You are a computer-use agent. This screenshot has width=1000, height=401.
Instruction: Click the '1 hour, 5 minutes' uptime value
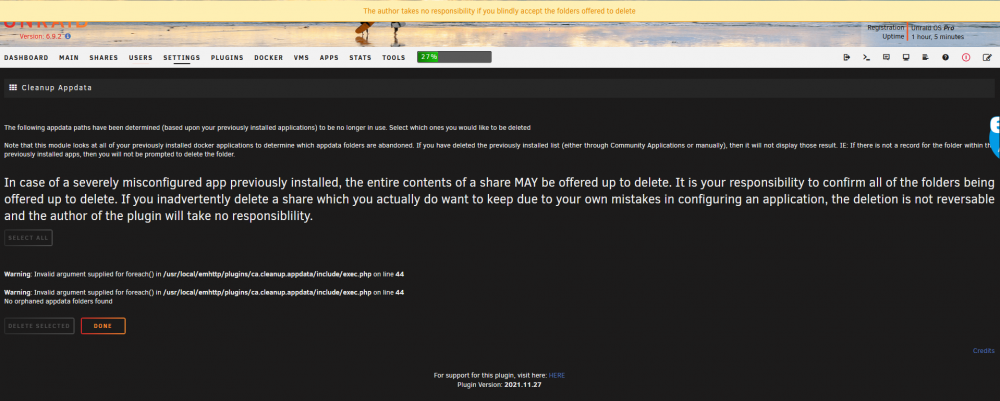click(x=938, y=37)
